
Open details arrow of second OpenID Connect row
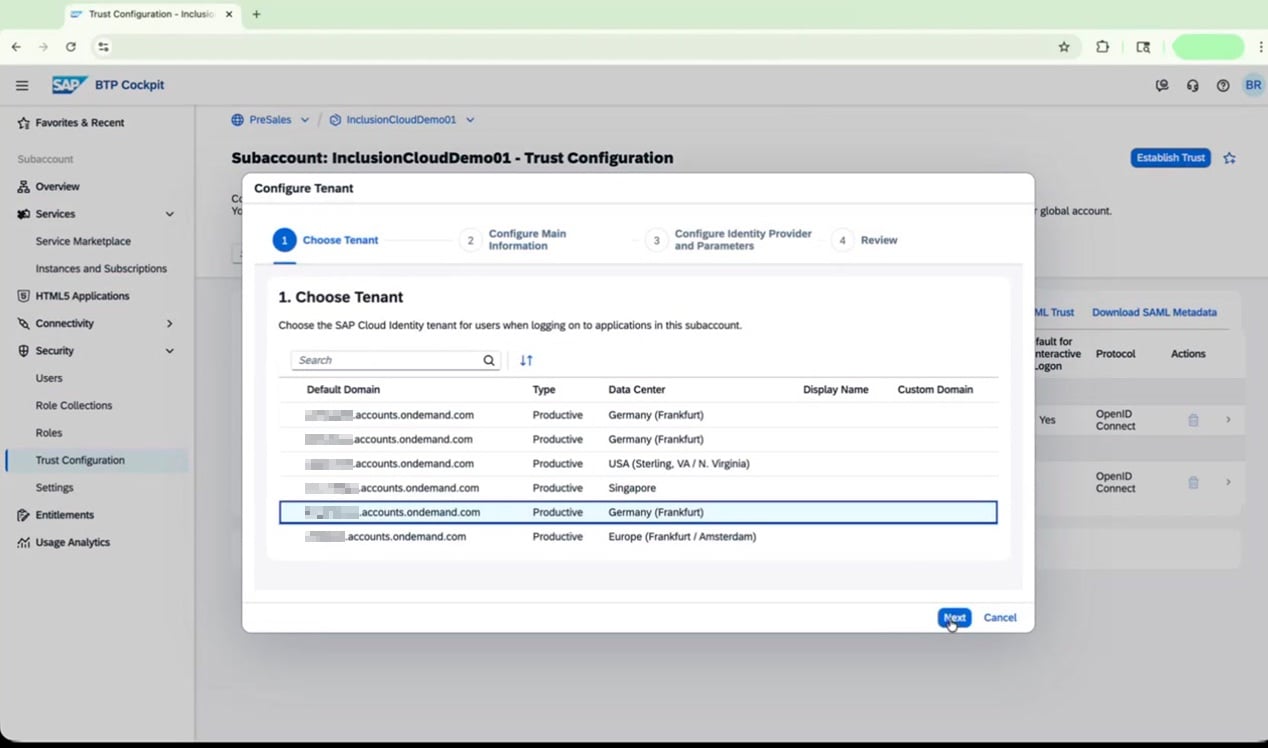(x=1228, y=482)
